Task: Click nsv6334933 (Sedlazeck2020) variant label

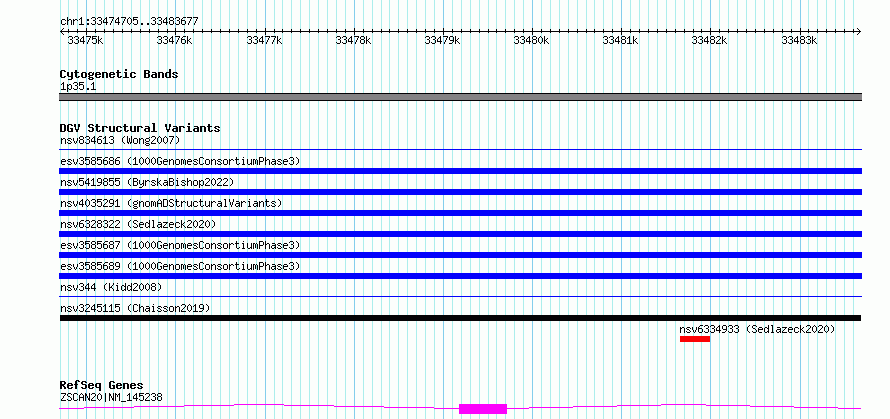Action: (x=757, y=329)
